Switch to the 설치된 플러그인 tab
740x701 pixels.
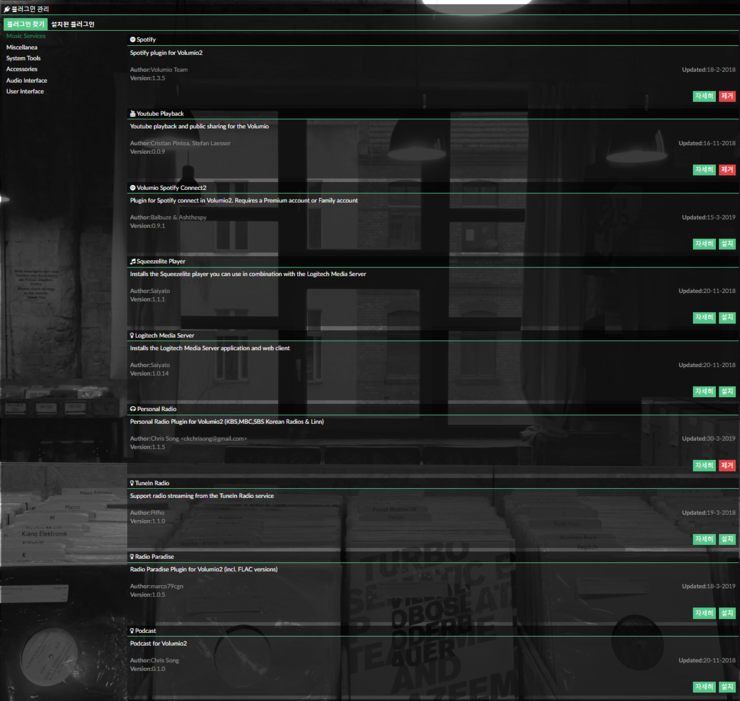73,24
